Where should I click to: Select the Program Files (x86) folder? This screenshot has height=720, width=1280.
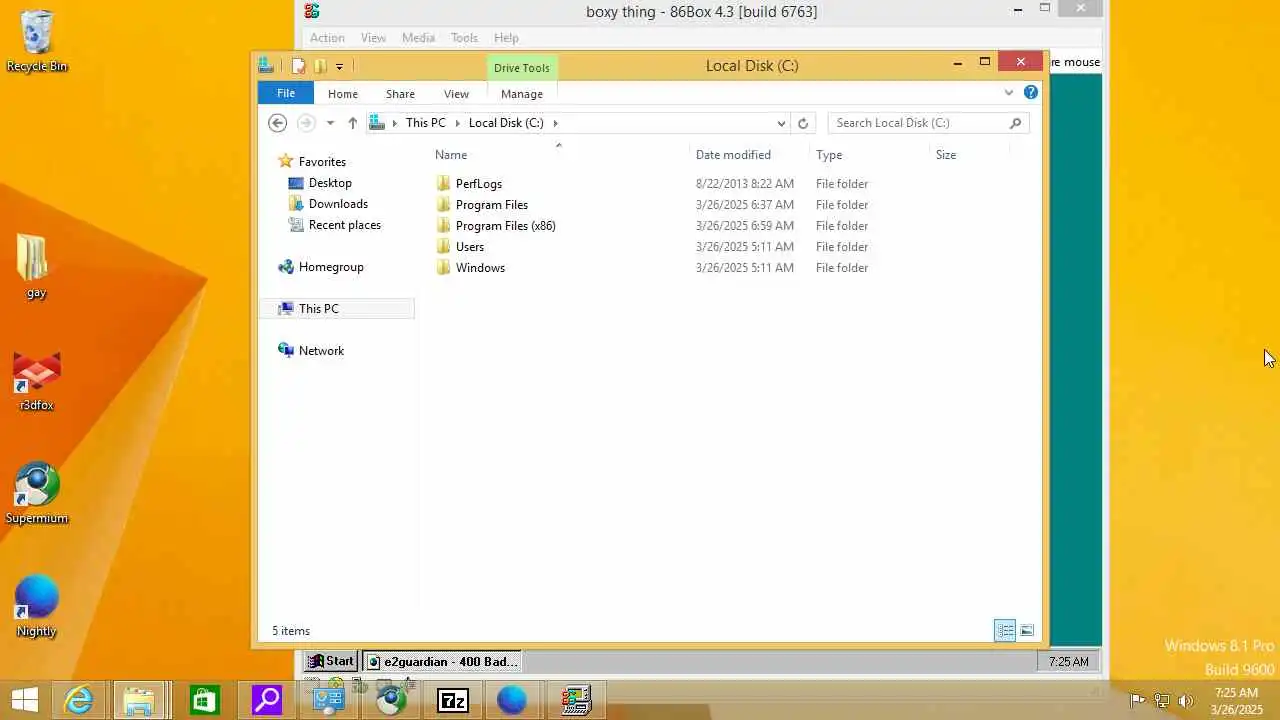[506, 226]
